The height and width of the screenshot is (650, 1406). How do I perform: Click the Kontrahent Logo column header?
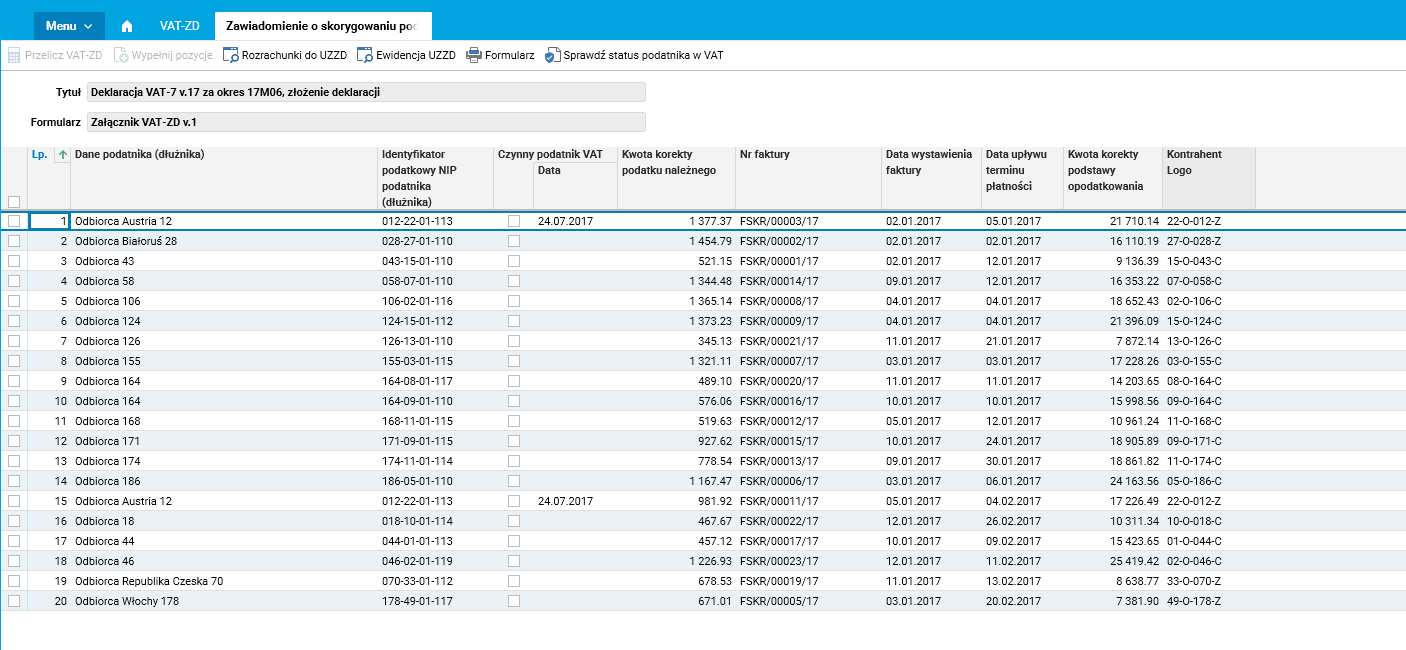1194,162
